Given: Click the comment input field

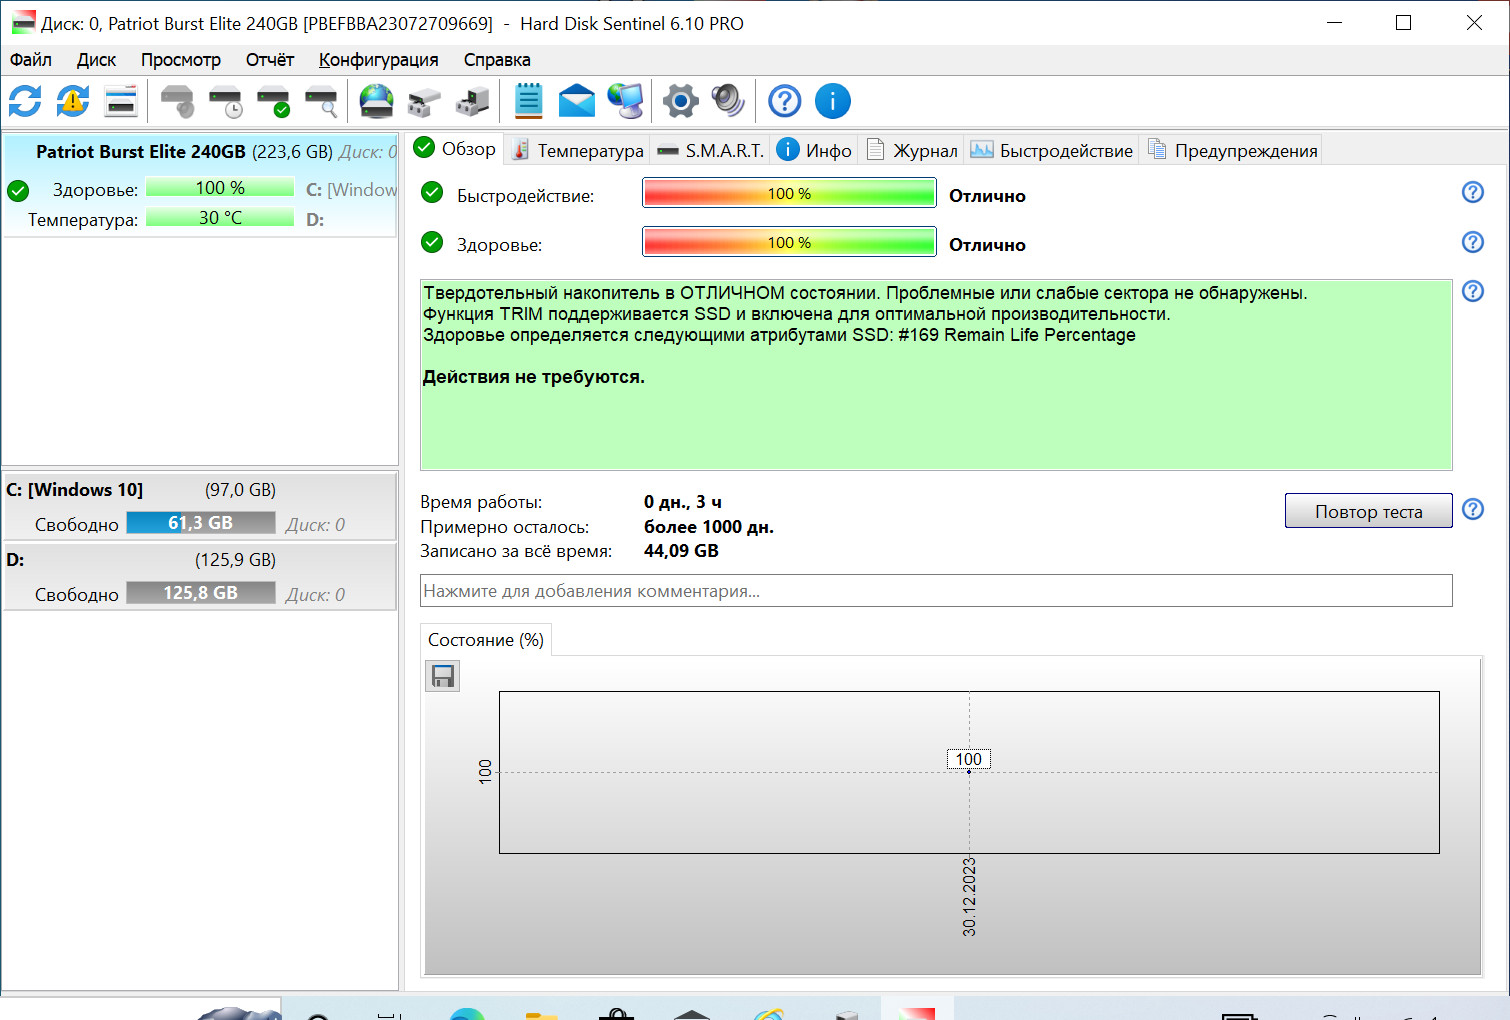Looking at the screenshot, I should pyautogui.click(x=935, y=591).
